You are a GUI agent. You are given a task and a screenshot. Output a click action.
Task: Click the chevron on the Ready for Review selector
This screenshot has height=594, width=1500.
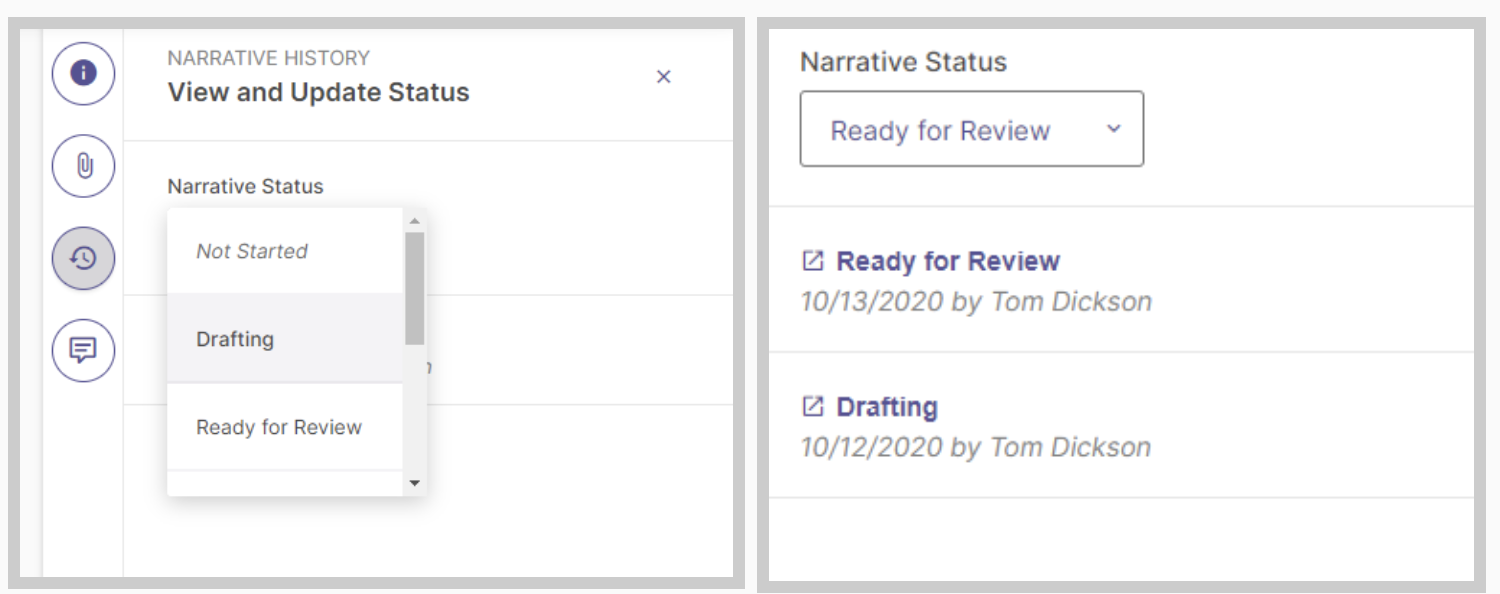point(1113,128)
